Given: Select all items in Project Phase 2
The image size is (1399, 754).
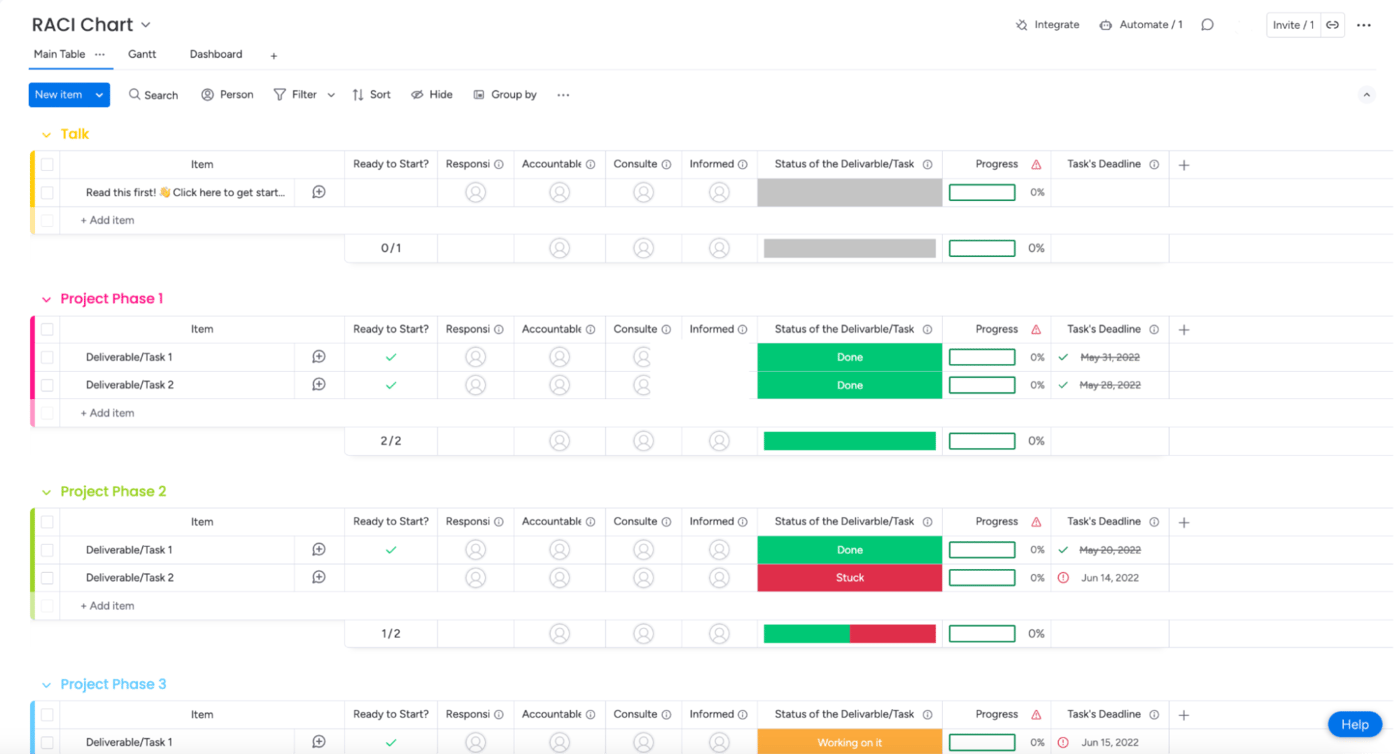Looking at the screenshot, I should (x=46, y=521).
